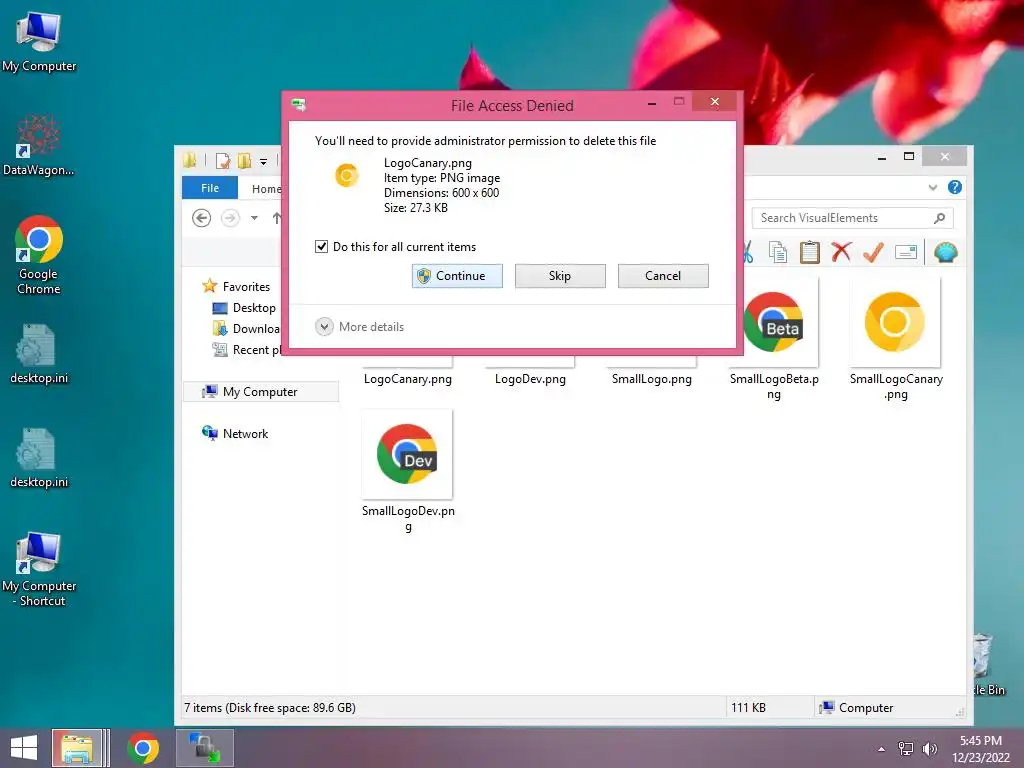This screenshot has height=768, width=1024.
Task: Click the Cut scissors toolbar icon
Action: [748, 252]
